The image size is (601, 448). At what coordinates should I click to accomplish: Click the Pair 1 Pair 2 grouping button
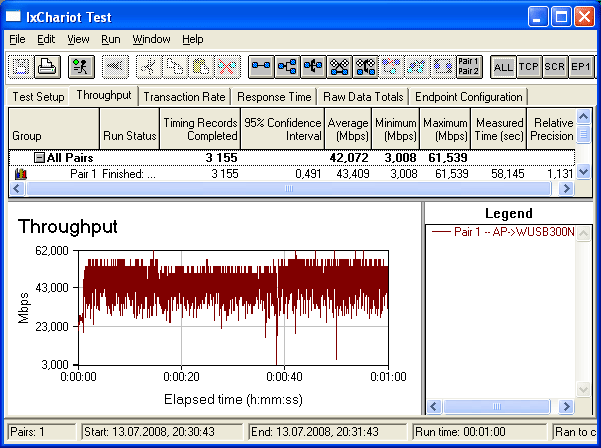469,67
